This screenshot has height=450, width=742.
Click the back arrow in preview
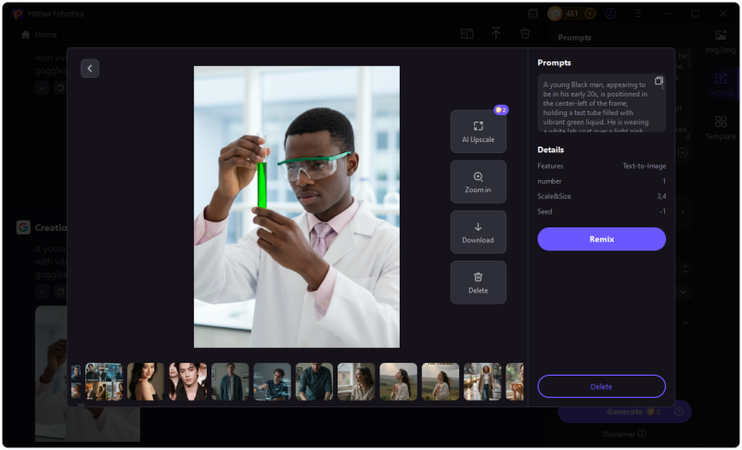(90, 68)
